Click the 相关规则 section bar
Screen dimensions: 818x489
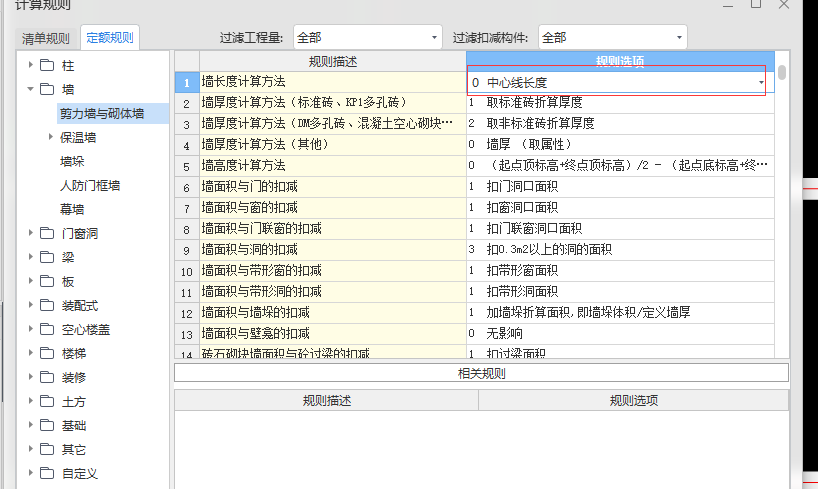click(481, 373)
